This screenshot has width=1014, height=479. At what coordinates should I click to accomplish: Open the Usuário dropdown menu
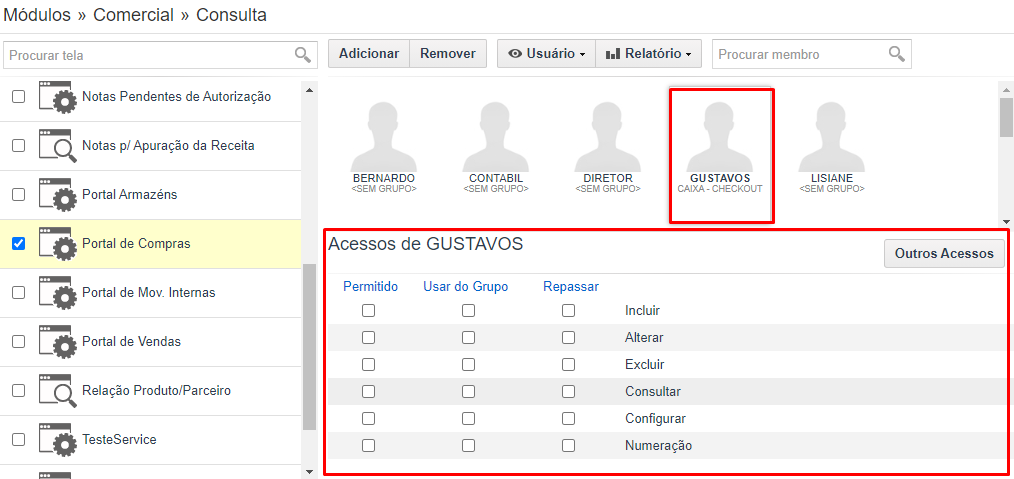(546, 54)
